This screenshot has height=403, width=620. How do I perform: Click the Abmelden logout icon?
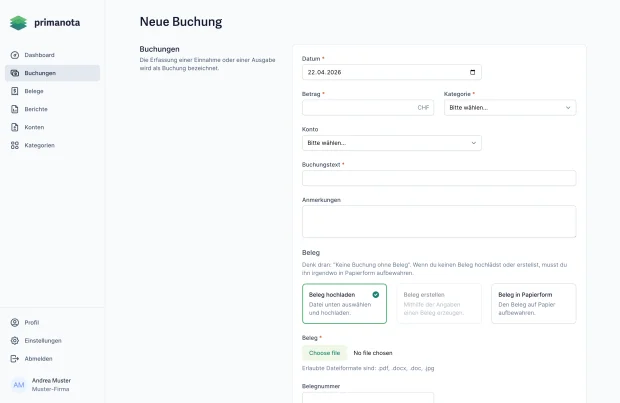point(15,359)
